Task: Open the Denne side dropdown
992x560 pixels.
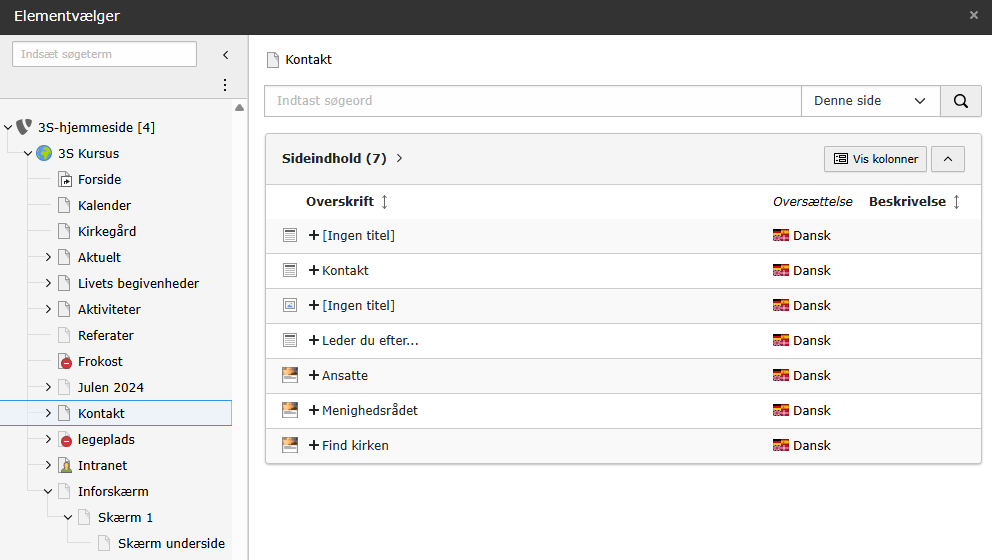Action: point(870,101)
